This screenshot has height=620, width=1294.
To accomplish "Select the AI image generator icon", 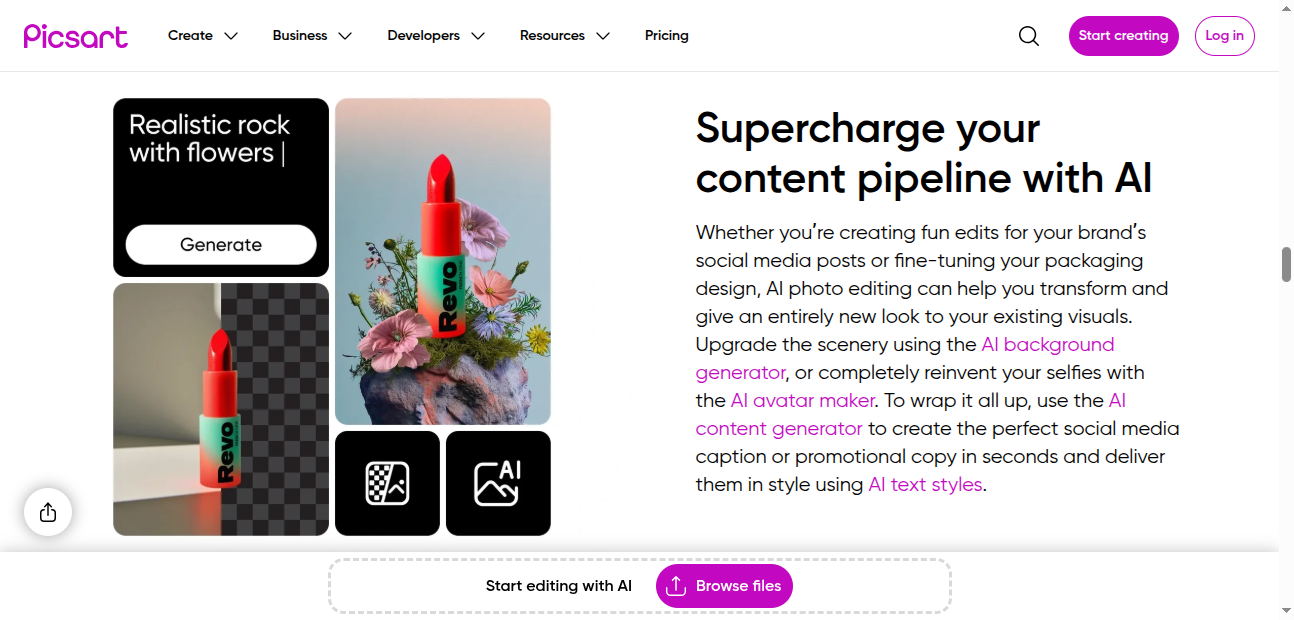I will point(498,483).
